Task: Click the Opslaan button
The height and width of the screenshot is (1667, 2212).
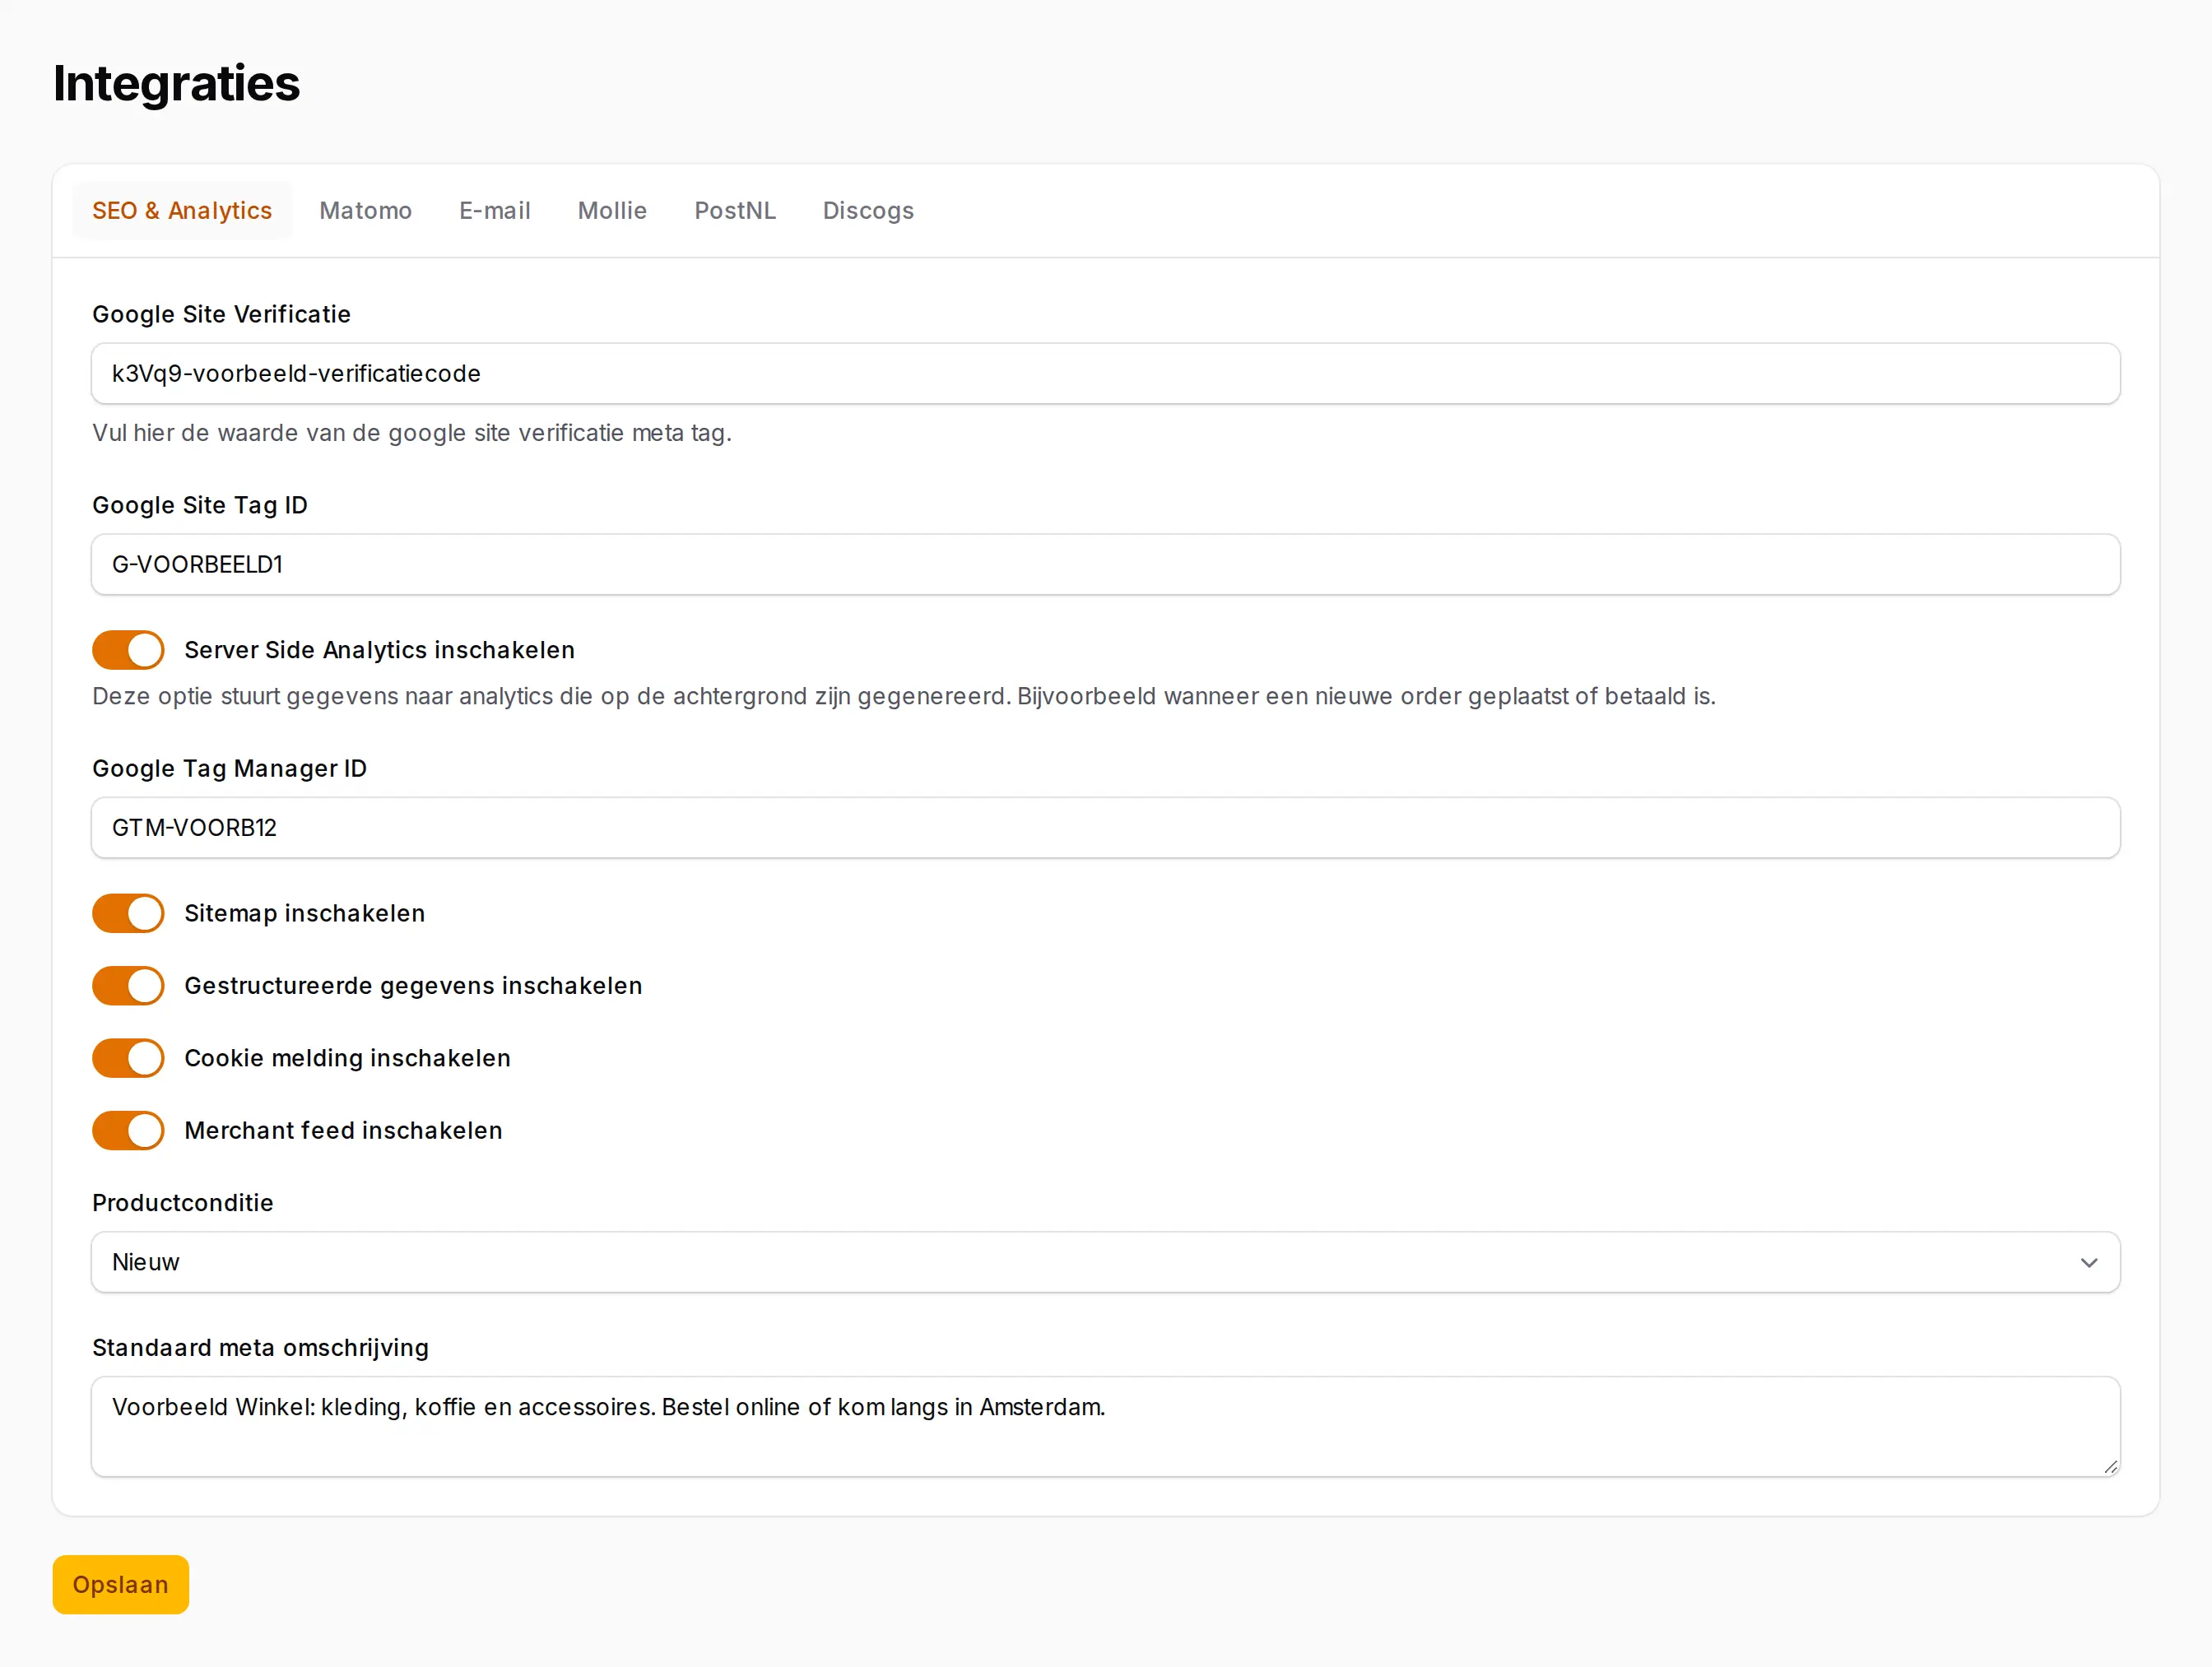Action: 121,1585
